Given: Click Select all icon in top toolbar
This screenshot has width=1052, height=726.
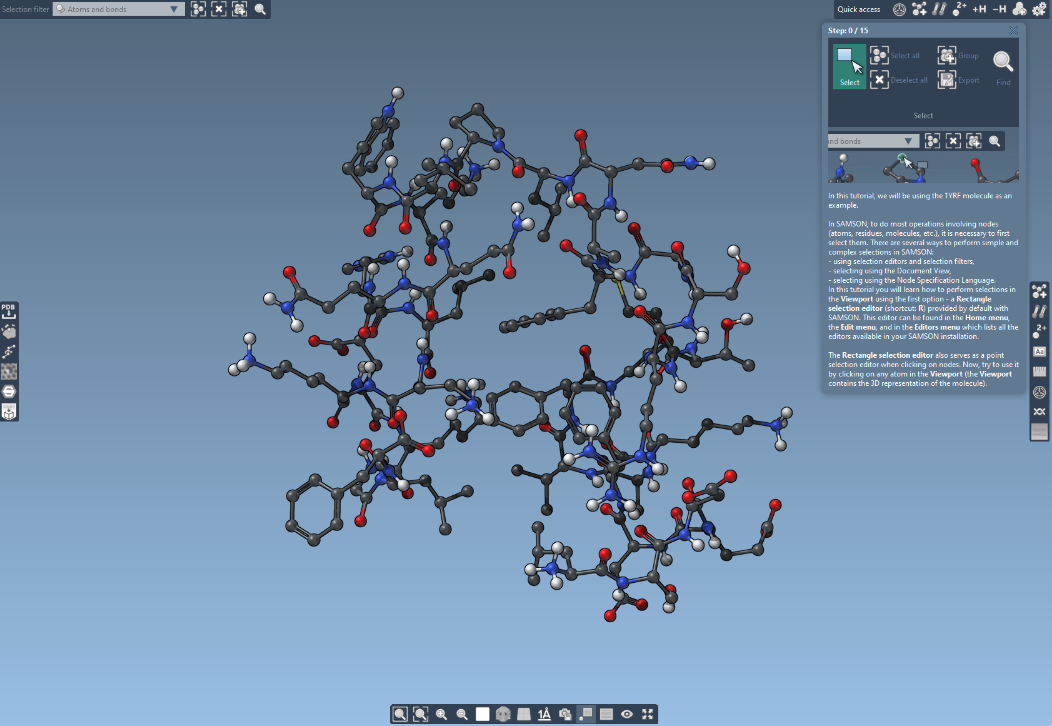Looking at the screenshot, I should (x=199, y=9).
